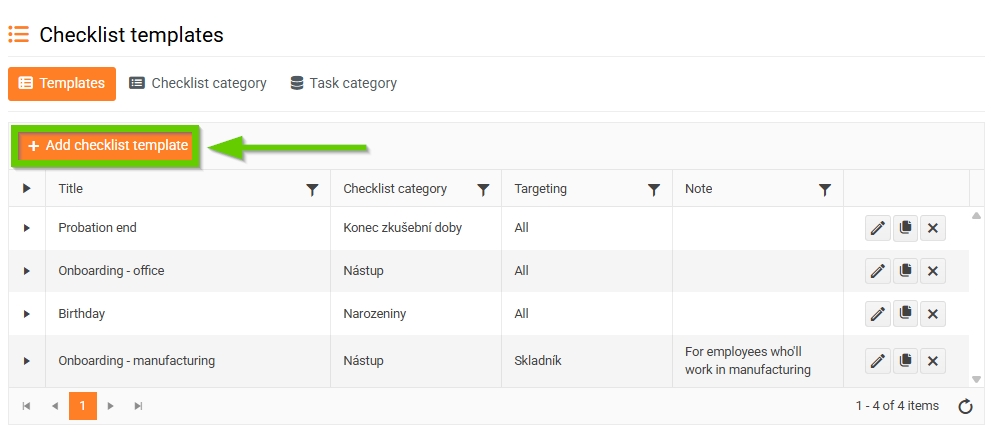Switch to the Checklist category tab
Screen dimensions: 991x433
[x=198, y=83]
